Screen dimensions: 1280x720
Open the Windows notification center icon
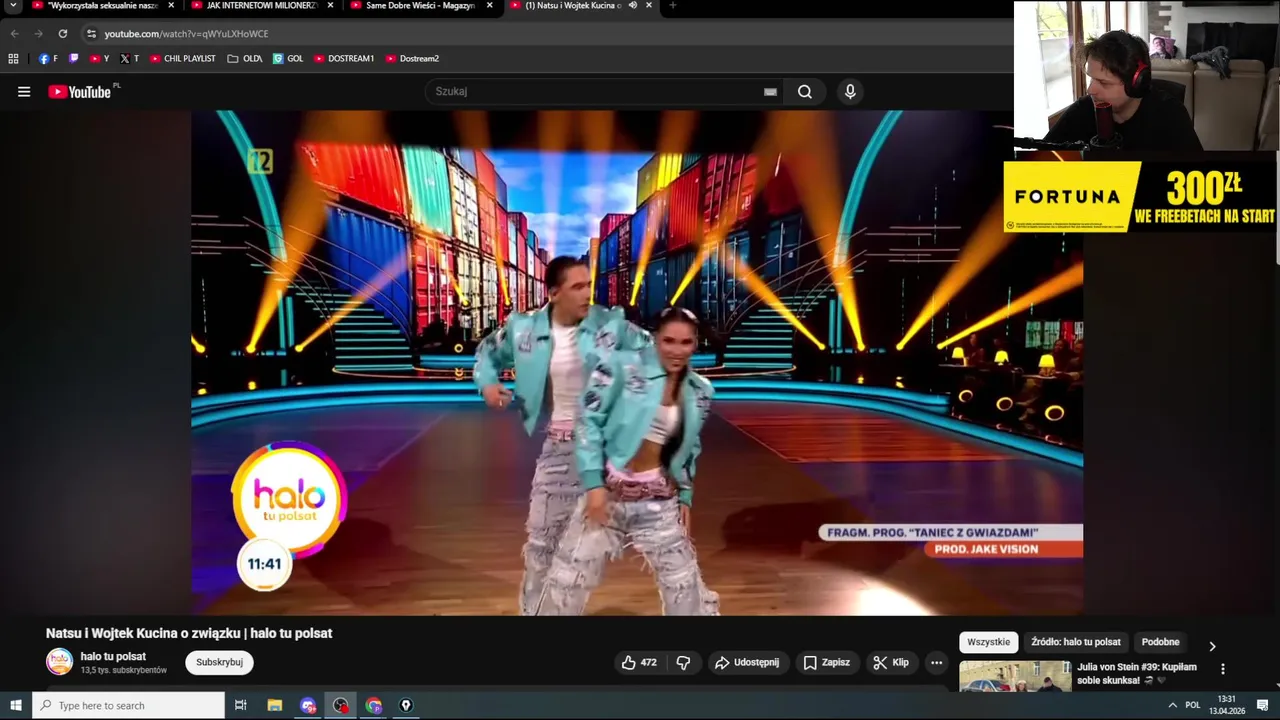[x=1263, y=705]
